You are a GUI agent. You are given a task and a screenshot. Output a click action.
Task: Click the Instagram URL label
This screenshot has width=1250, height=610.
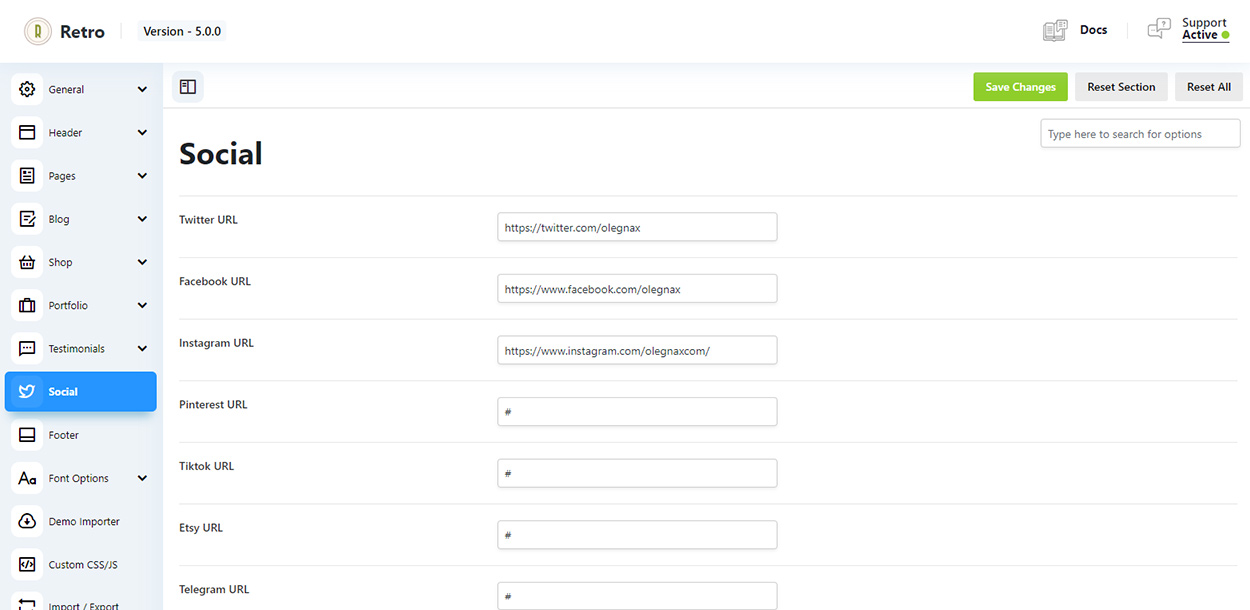point(216,343)
